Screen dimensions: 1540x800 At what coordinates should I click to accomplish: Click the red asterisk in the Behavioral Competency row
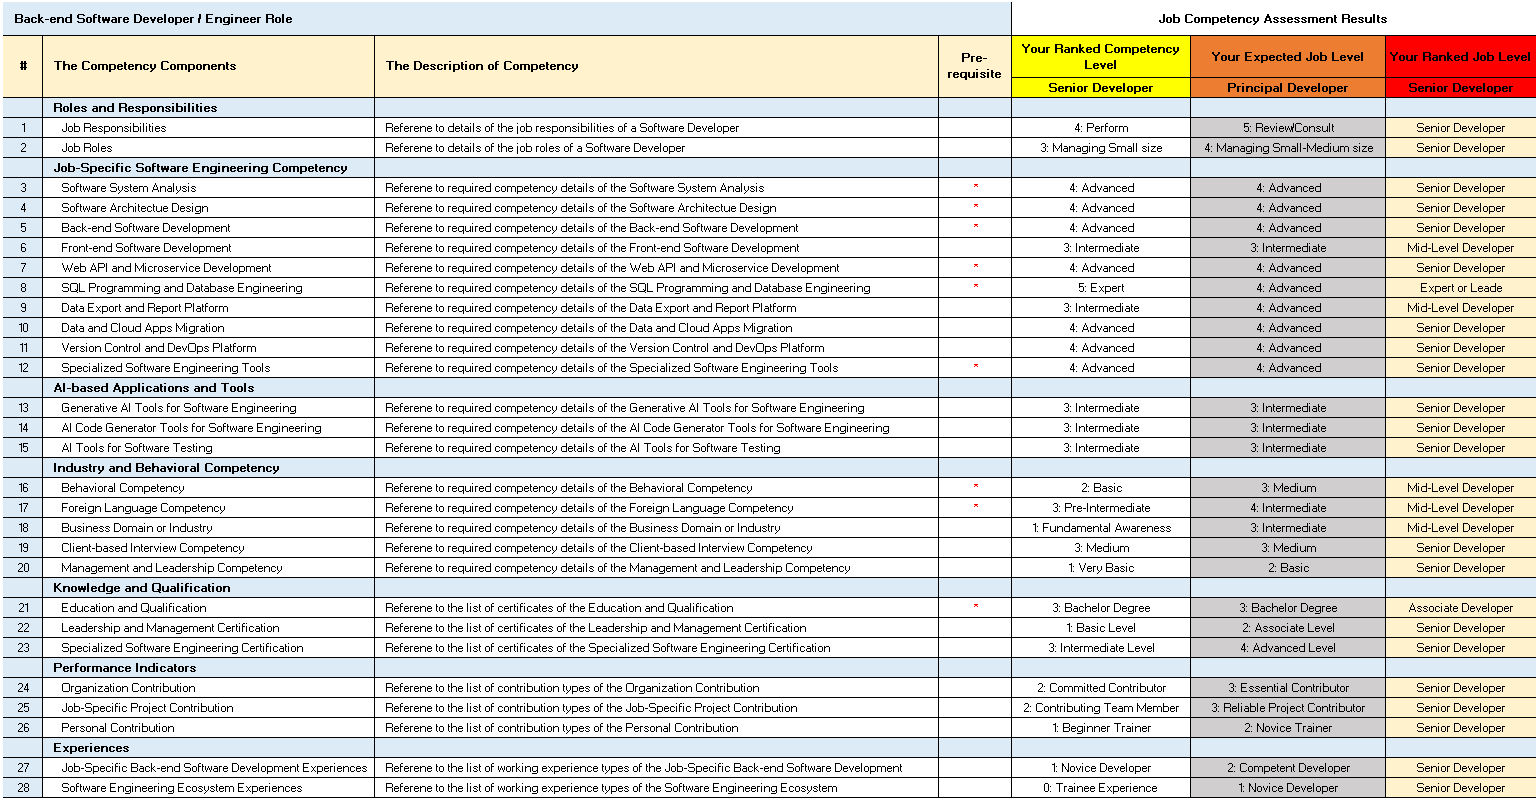(x=975, y=487)
